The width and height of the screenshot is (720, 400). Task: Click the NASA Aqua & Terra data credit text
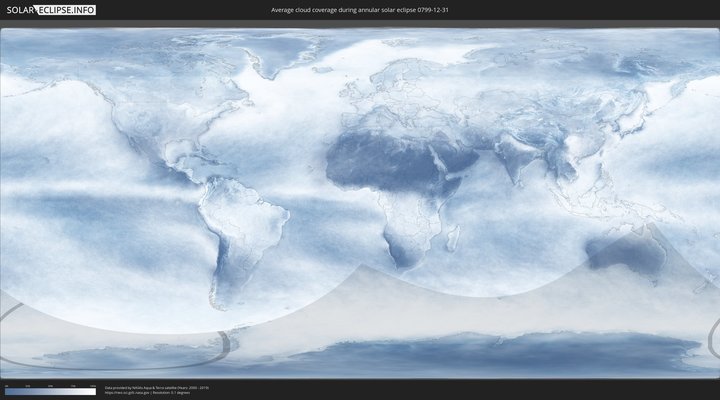click(x=156, y=387)
